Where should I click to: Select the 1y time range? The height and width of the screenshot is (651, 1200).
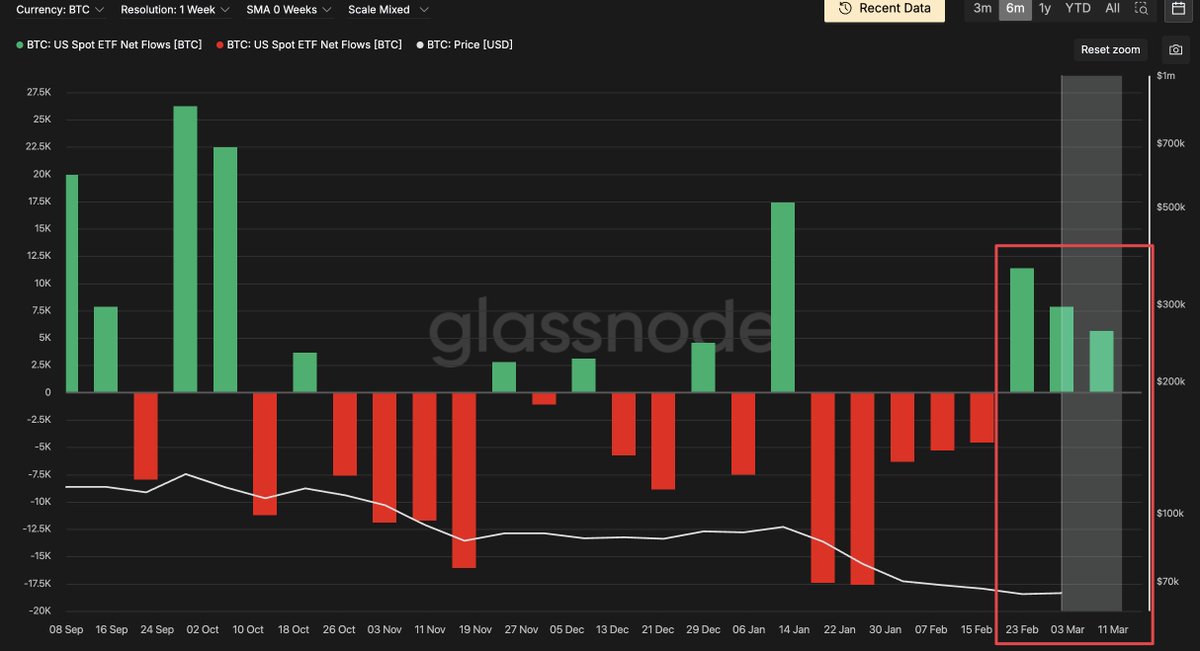pos(1045,8)
